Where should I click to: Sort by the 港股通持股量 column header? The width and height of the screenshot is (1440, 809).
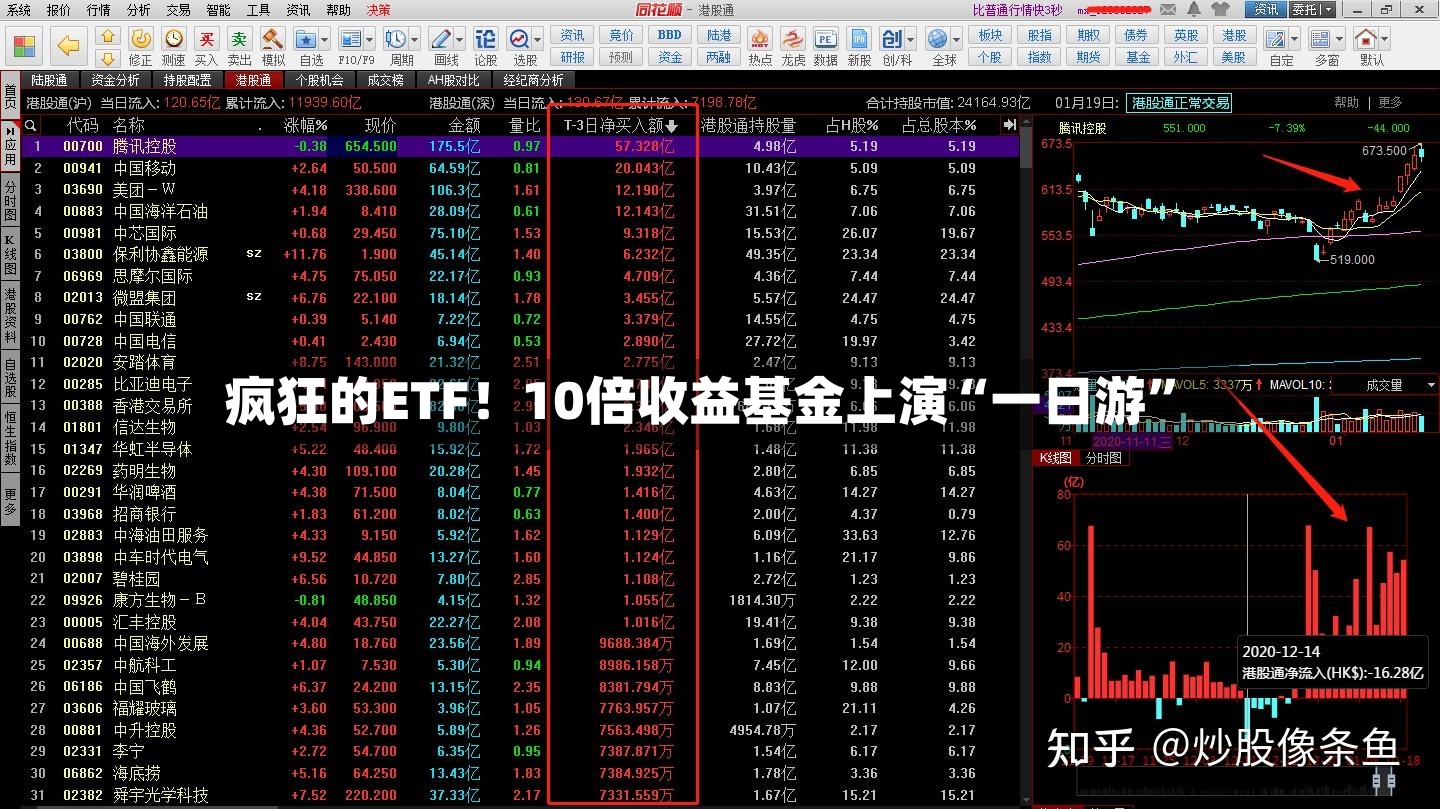tap(748, 125)
